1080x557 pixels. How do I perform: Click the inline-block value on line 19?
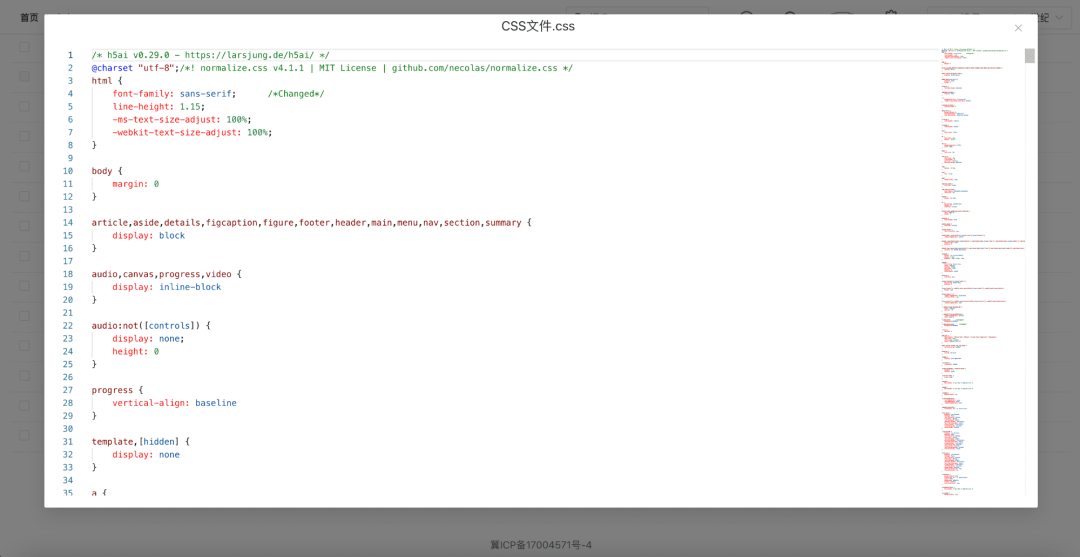pyautogui.click(x=190, y=287)
